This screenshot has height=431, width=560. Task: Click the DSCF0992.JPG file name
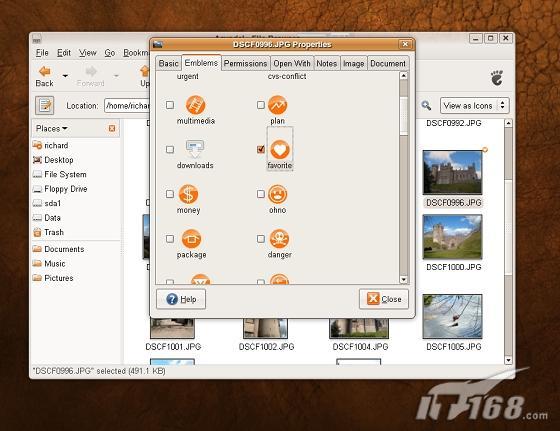(x=454, y=123)
